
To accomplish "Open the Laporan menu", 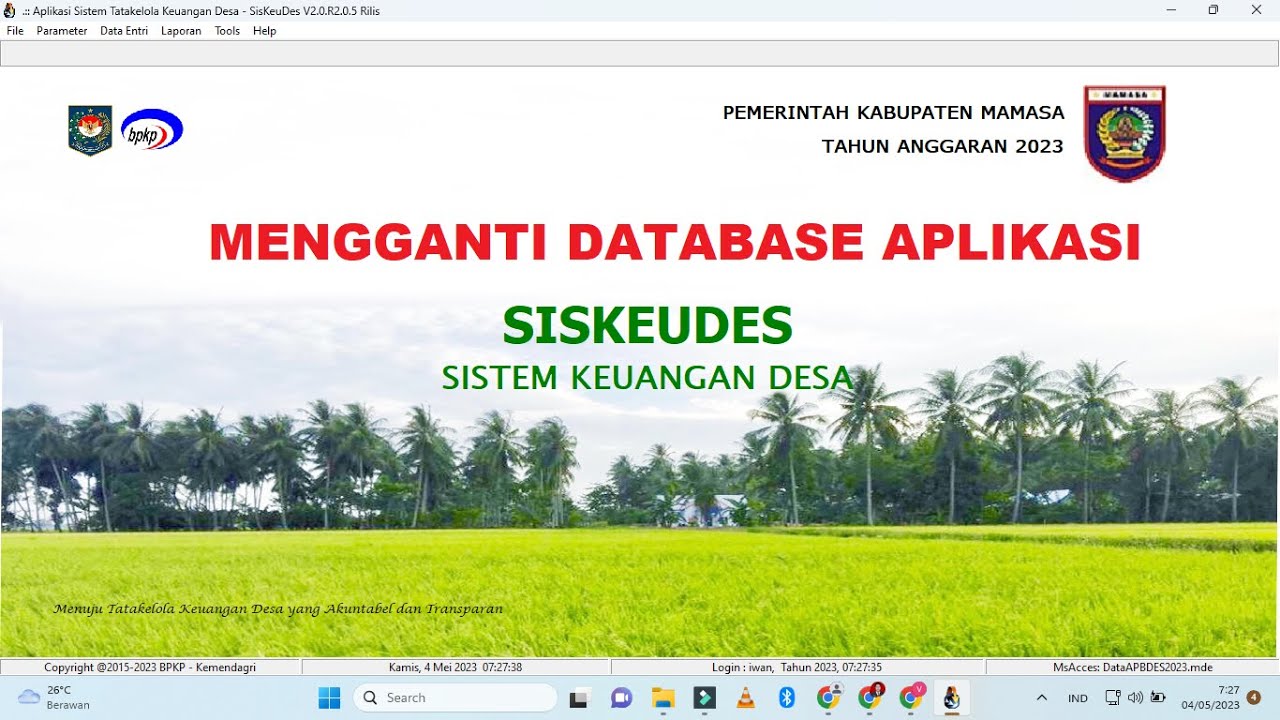I will 181,31.
